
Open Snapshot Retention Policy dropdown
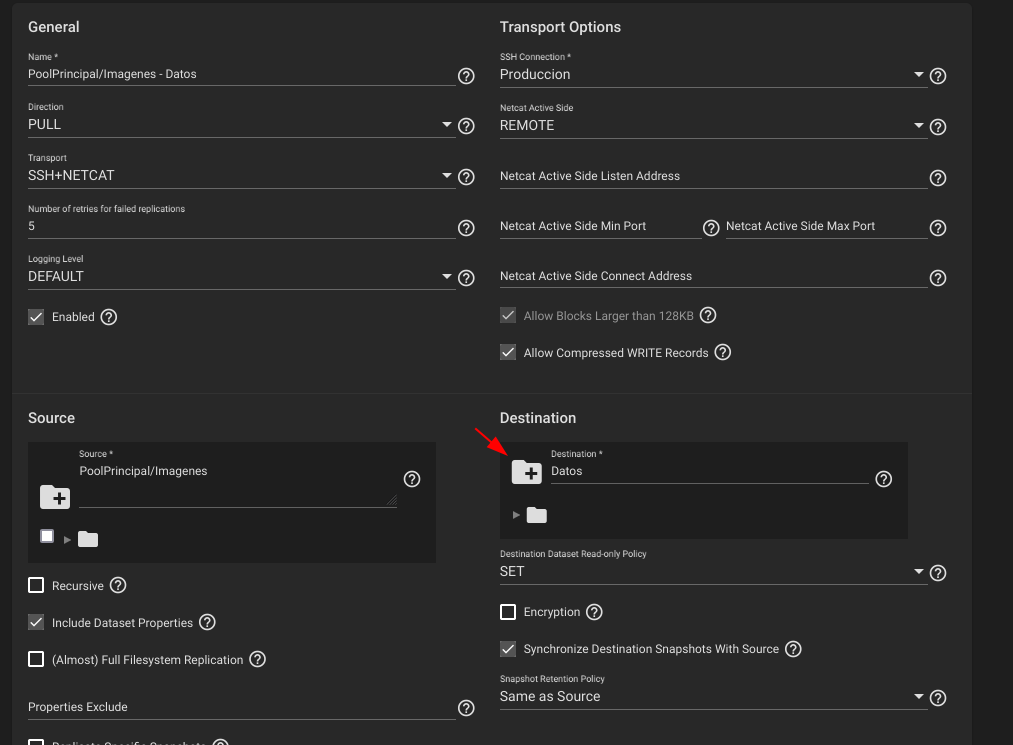pos(713,697)
